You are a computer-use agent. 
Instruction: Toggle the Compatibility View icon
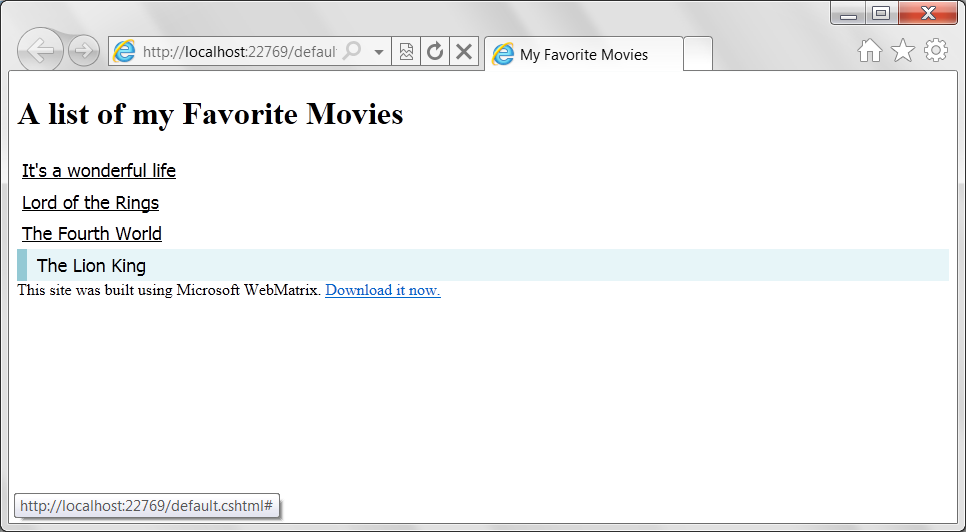coord(406,51)
